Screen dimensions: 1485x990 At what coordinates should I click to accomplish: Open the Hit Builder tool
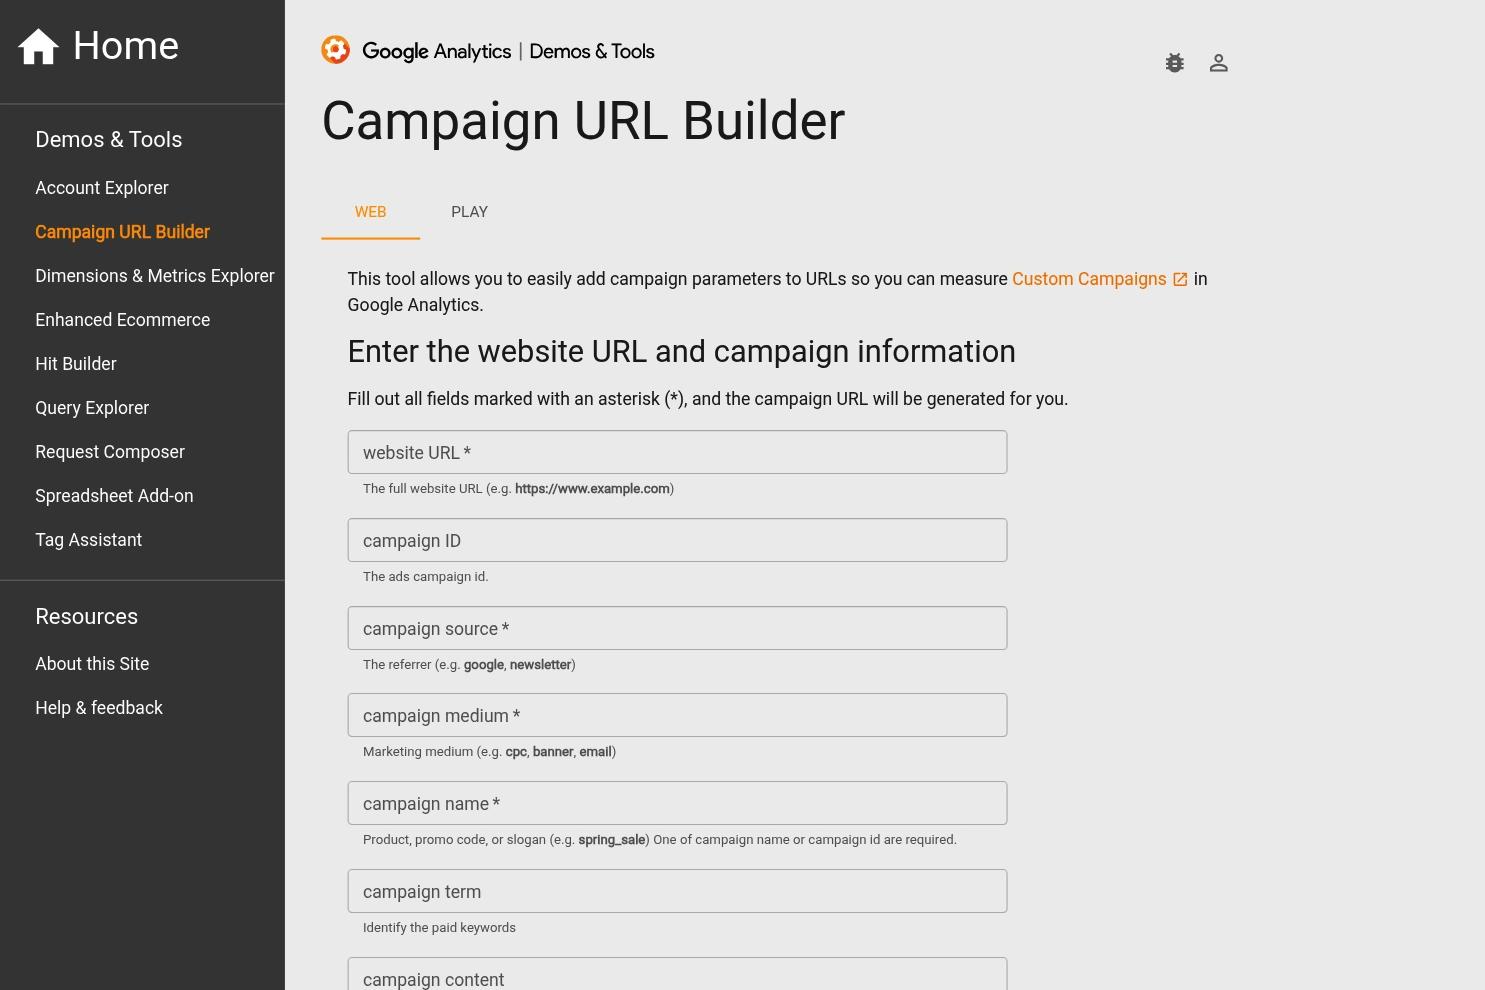[x=75, y=364]
